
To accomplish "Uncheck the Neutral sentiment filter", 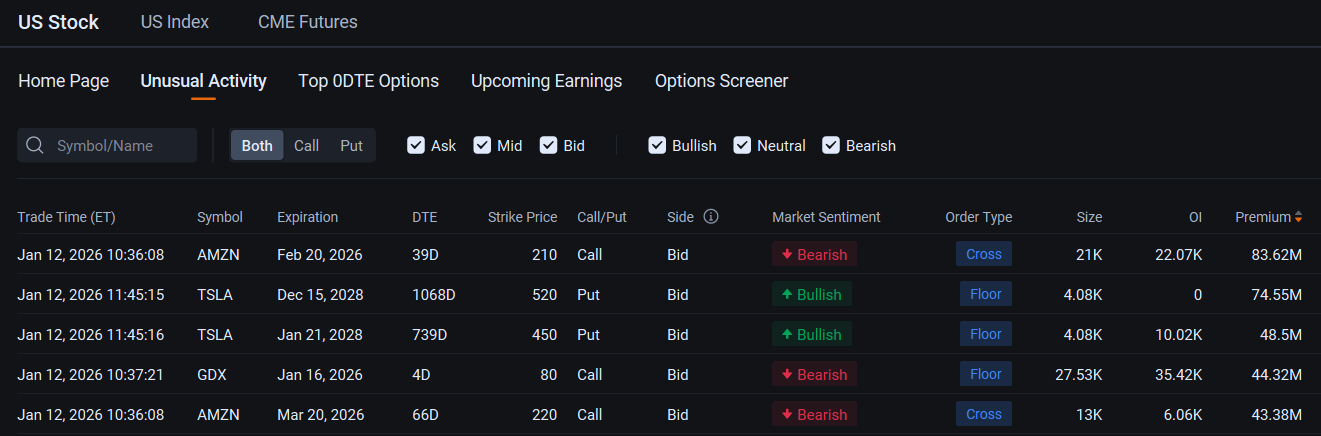I will pos(742,145).
